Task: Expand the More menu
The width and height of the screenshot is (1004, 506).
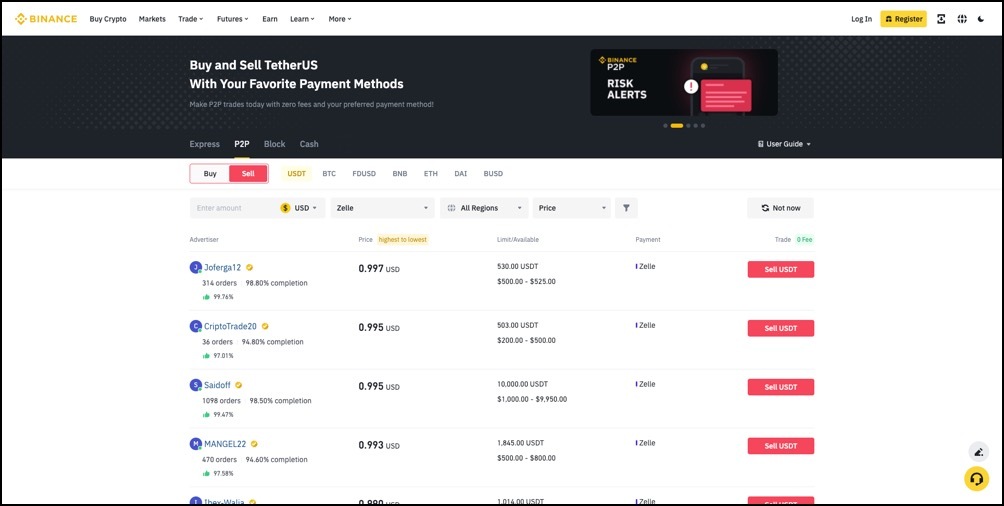Action: [340, 19]
